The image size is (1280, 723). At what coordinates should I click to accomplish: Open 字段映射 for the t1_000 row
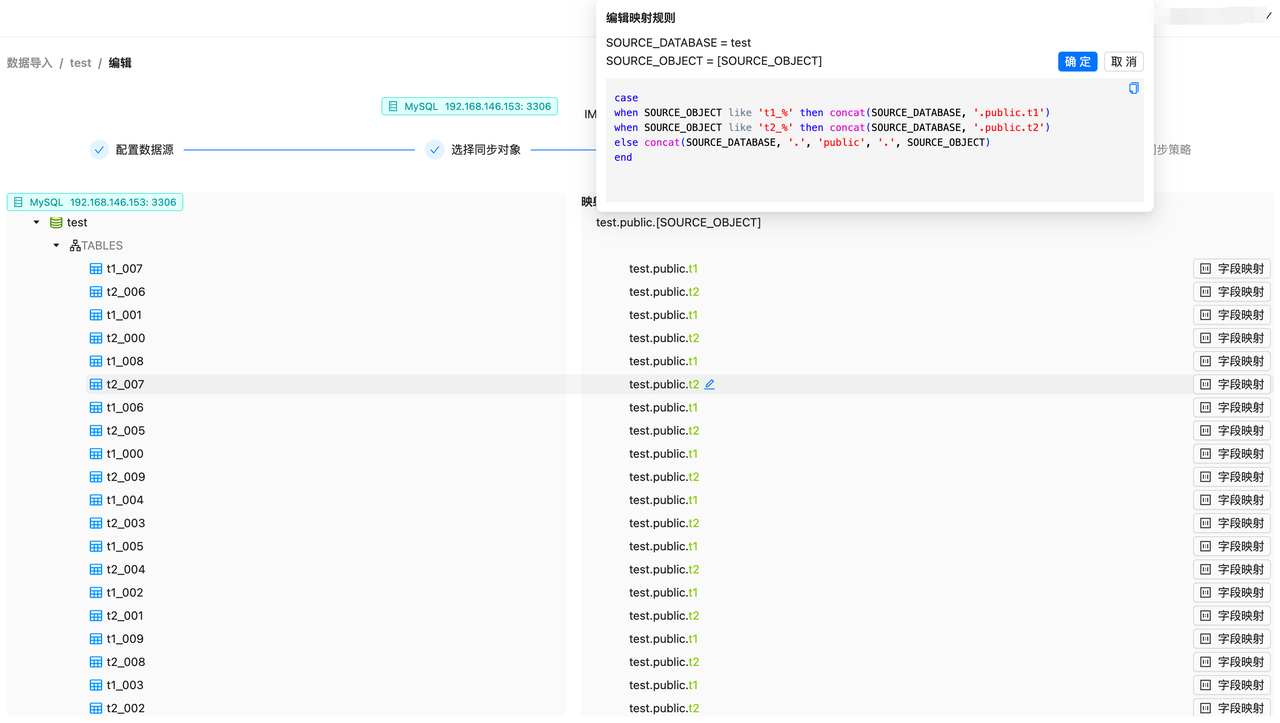tap(1232, 454)
